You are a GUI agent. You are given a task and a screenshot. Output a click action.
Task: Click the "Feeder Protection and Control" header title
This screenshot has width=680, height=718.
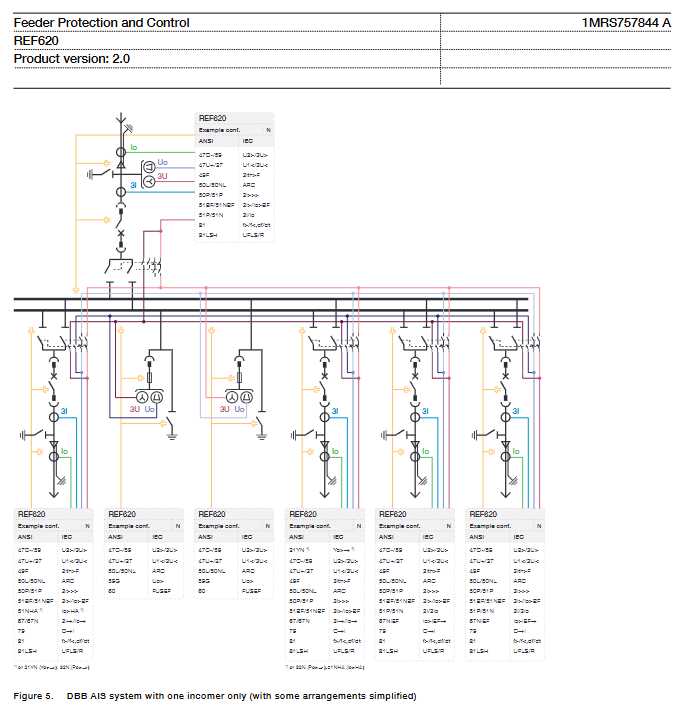pos(101,22)
